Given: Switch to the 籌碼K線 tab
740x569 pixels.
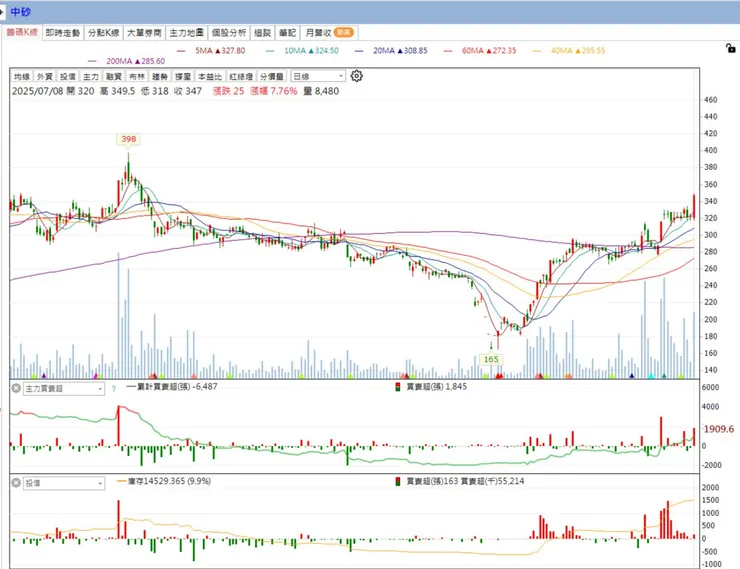Looking at the screenshot, I should 22,32.
